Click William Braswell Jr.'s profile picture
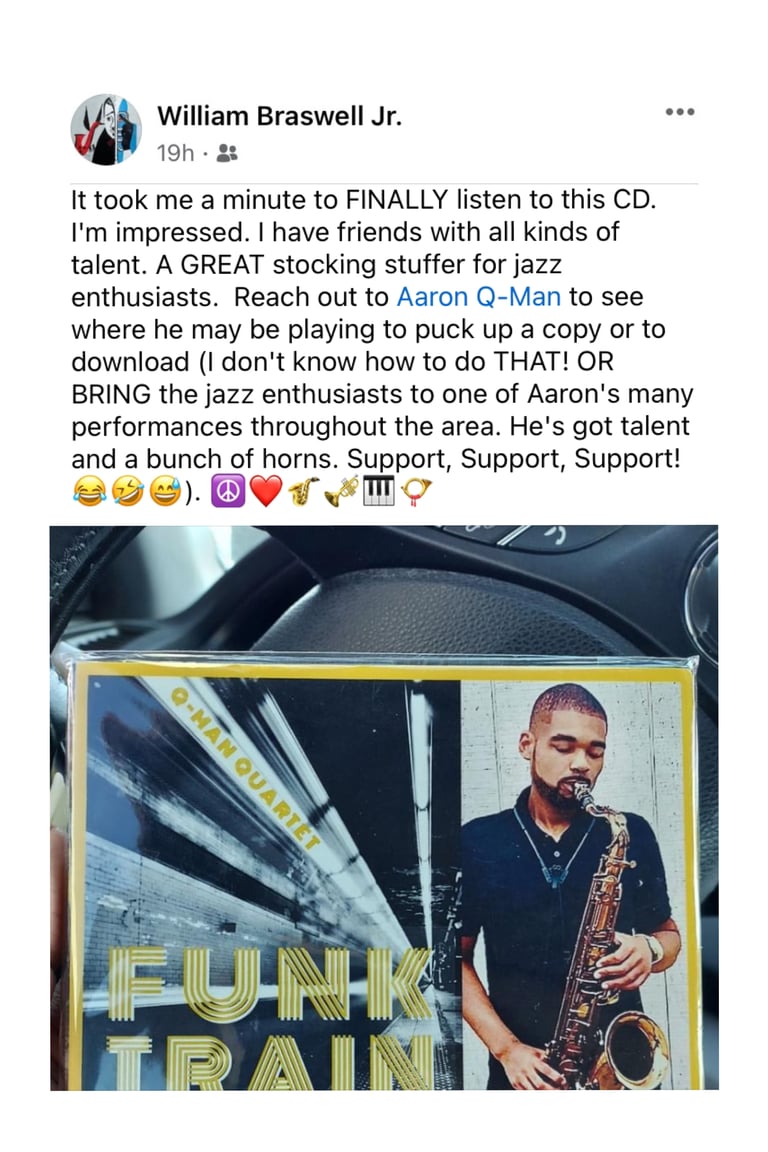Viewport: 768px width, 1152px height. pos(106,129)
